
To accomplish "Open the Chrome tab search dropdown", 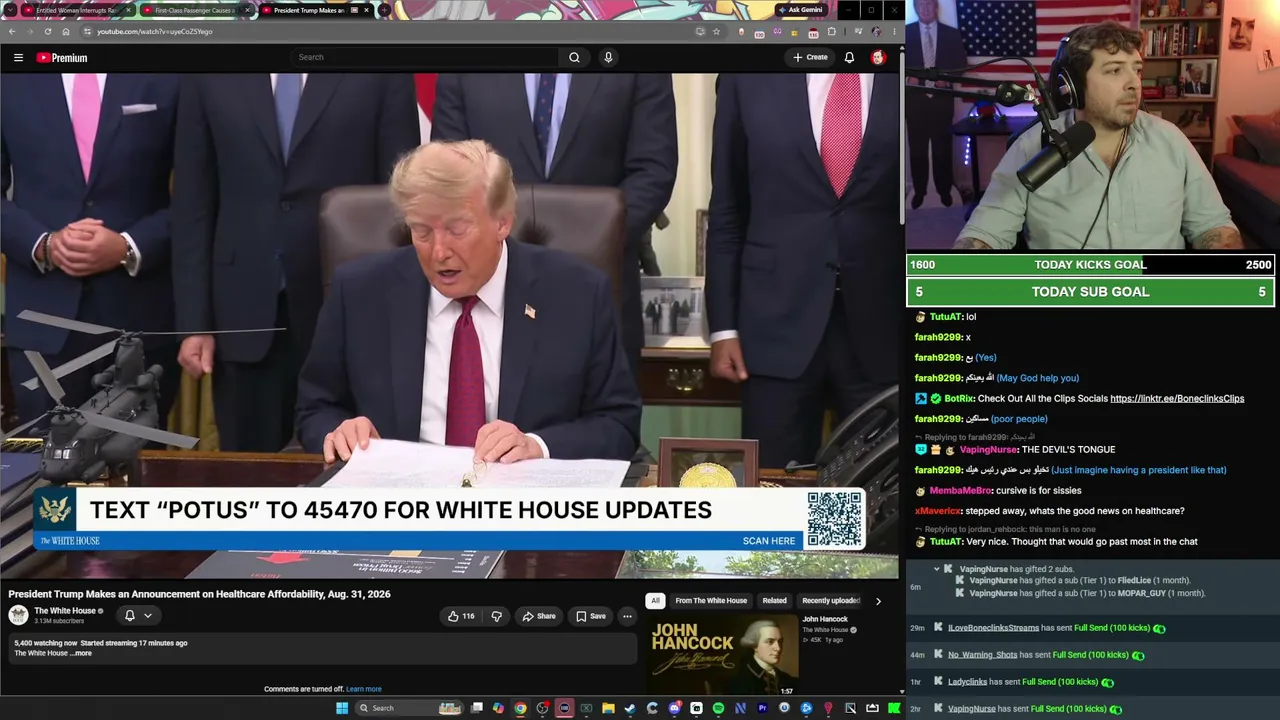I will click(10, 10).
